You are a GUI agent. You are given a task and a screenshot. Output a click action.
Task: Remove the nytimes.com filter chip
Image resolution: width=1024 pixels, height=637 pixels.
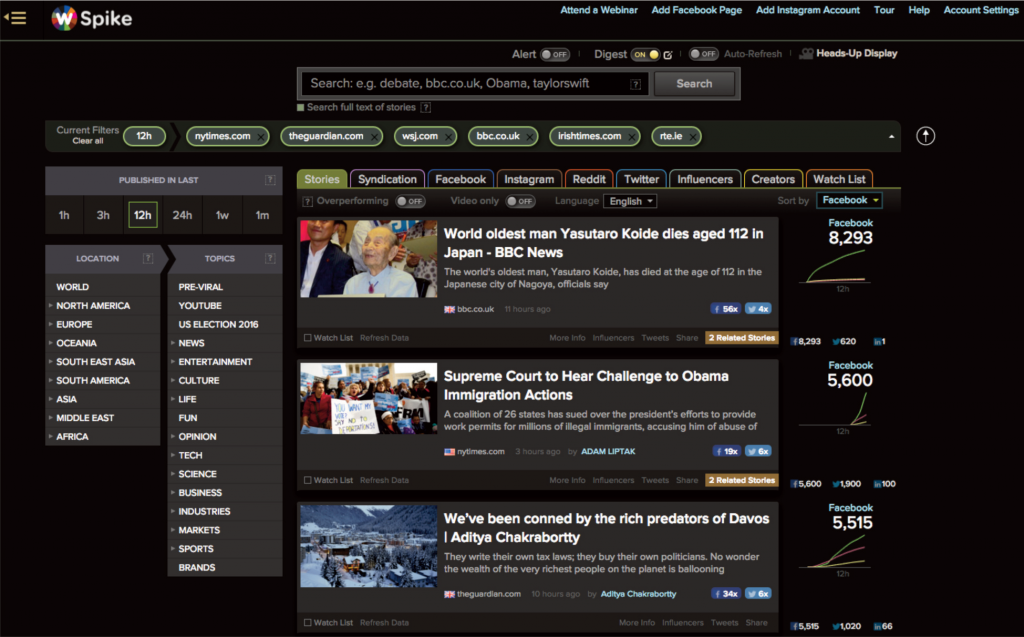point(262,136)
